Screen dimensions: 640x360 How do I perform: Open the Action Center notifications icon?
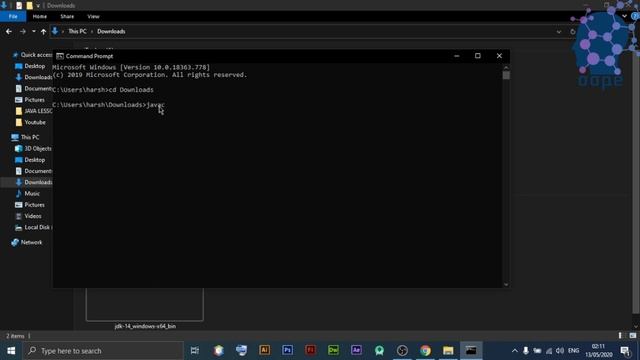pos(625,351)
